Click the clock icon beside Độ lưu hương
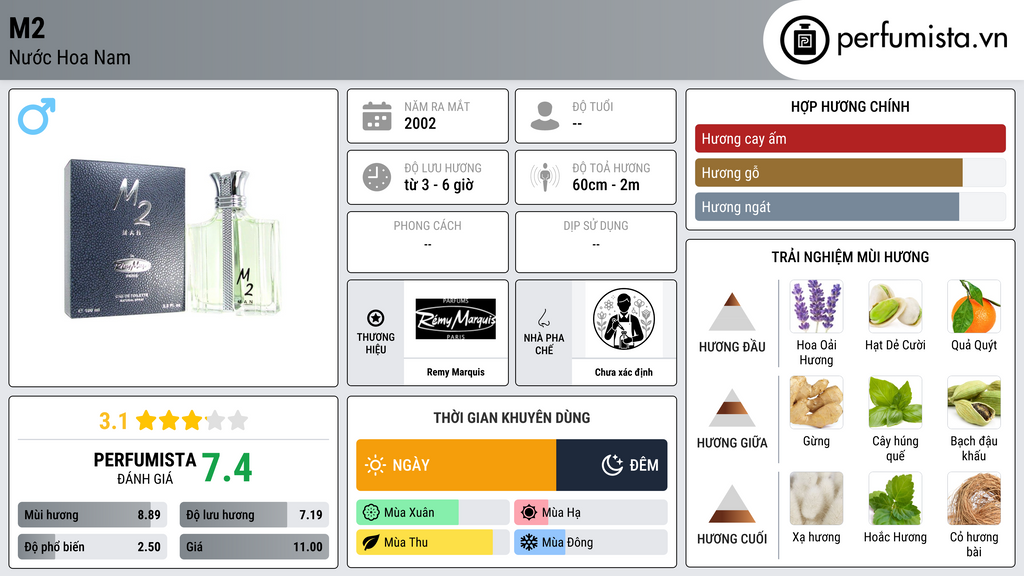 [x=377, y=177]
